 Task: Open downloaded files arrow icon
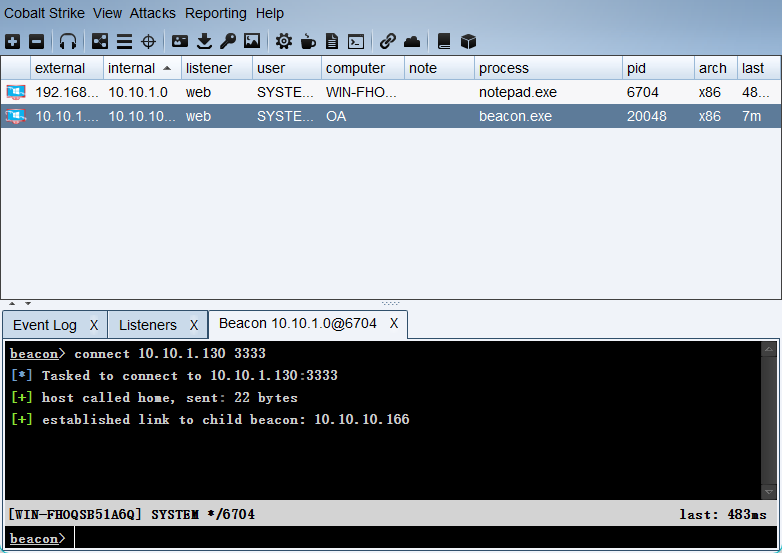[204, 41]
